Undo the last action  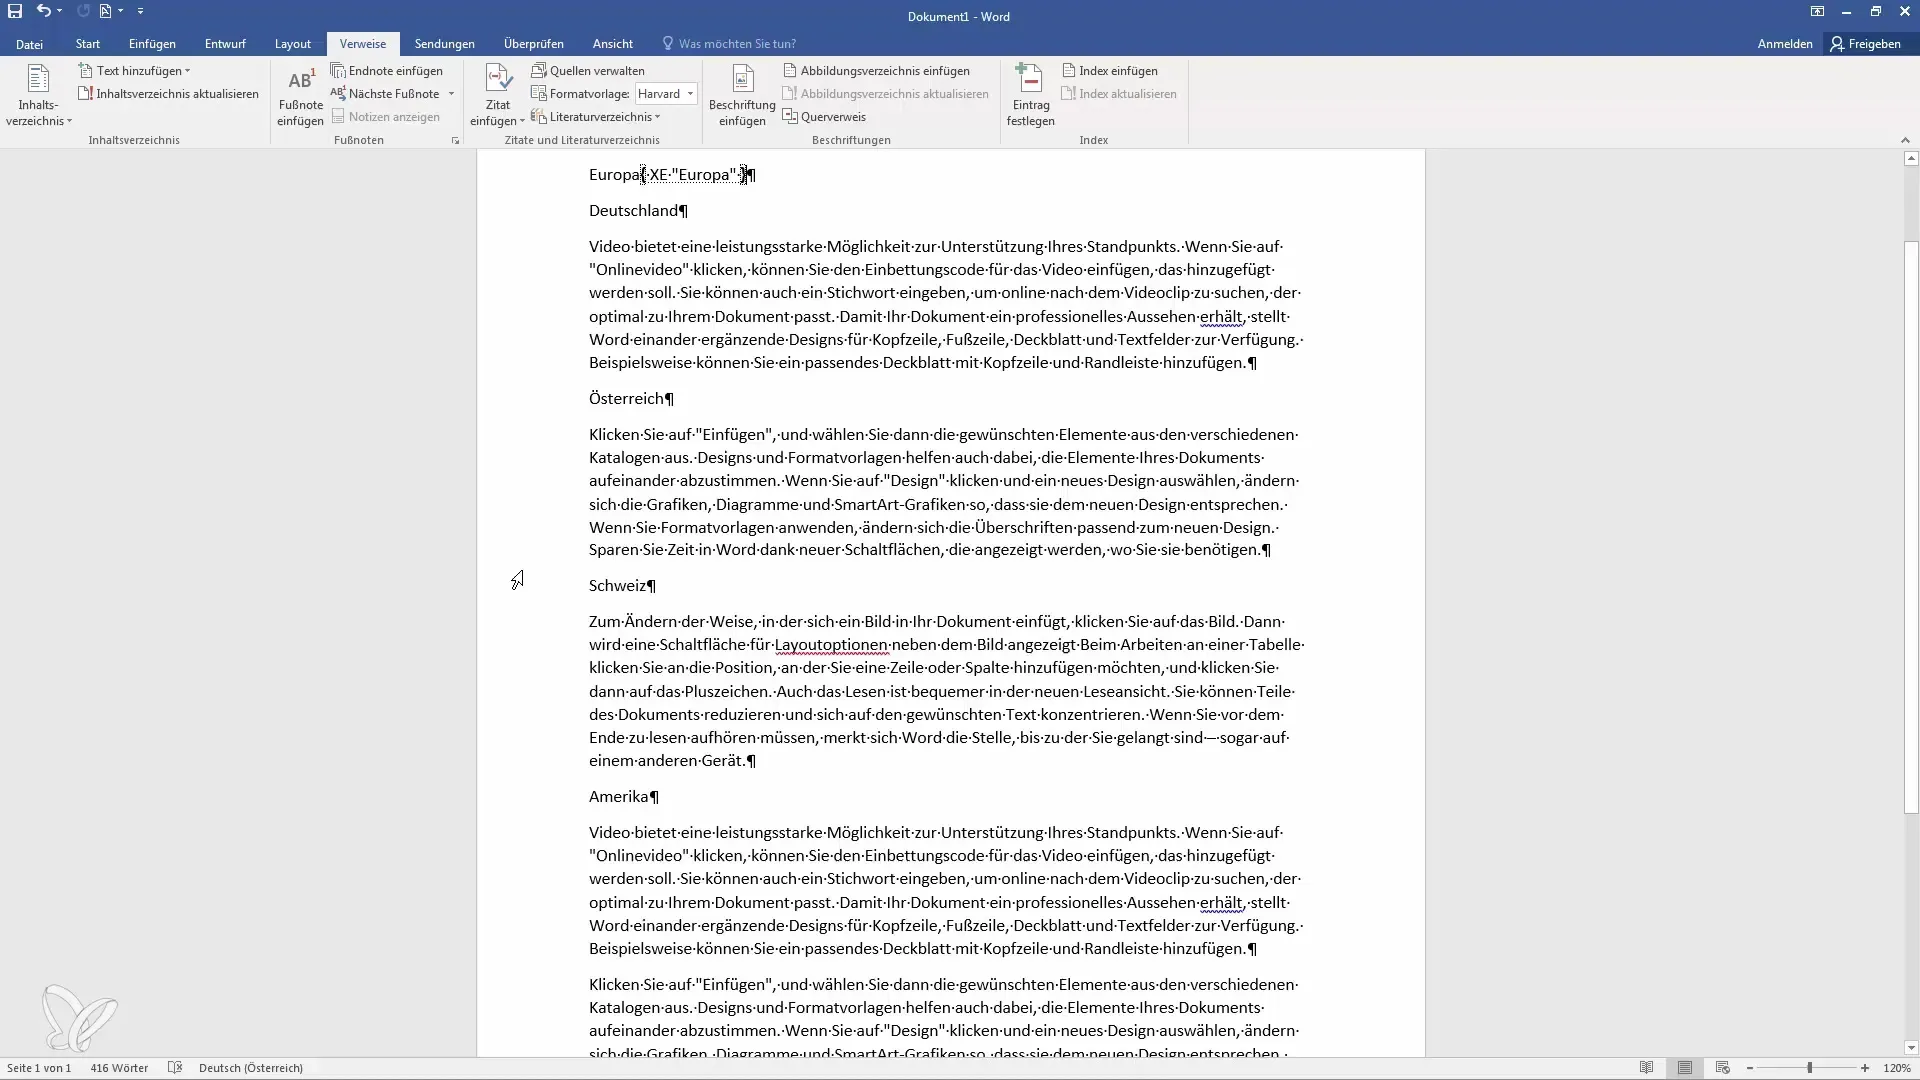pos(43,11)
